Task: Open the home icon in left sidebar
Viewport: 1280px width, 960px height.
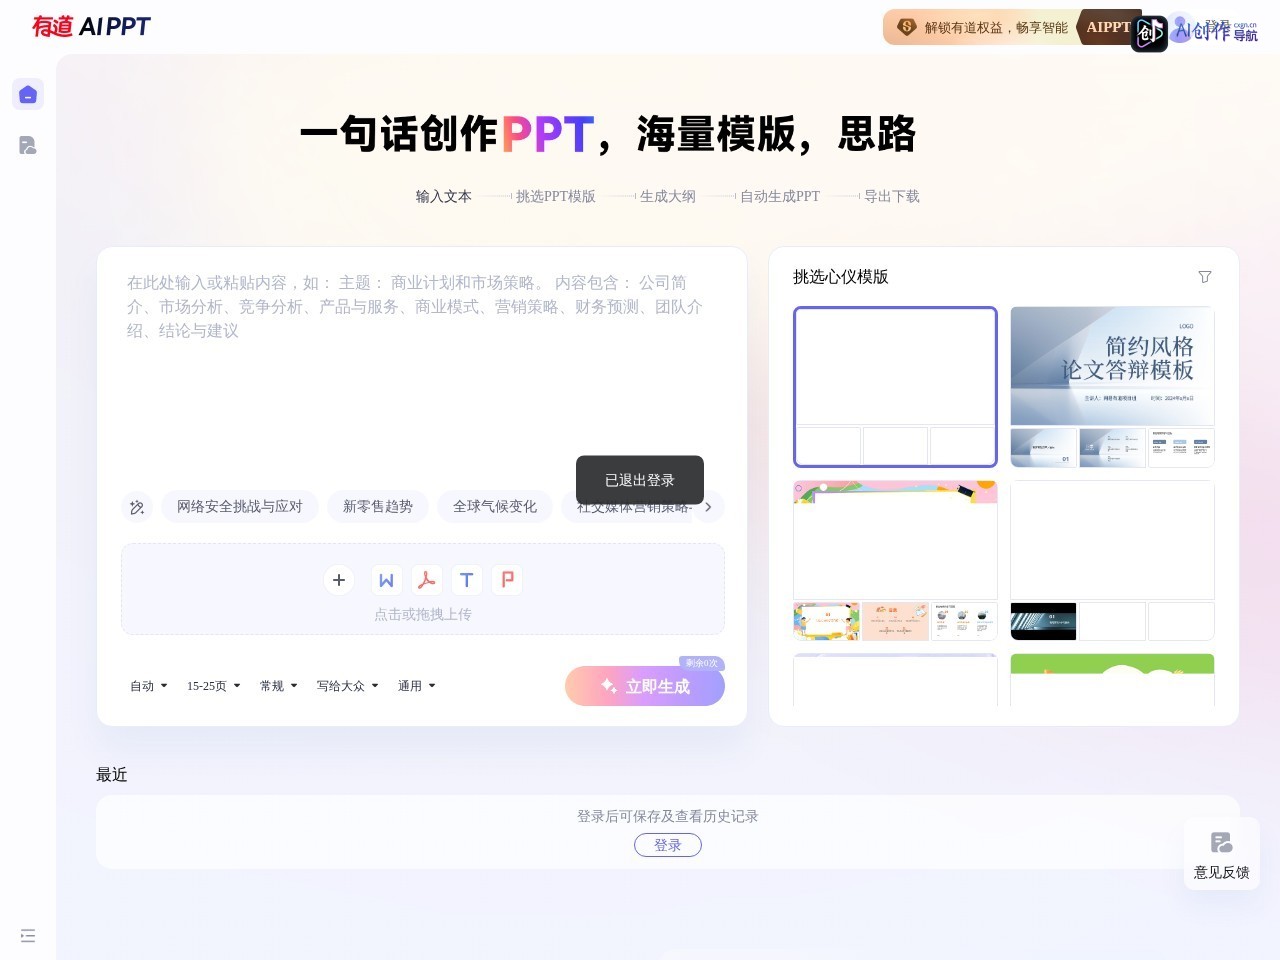Action: point(28,94)
